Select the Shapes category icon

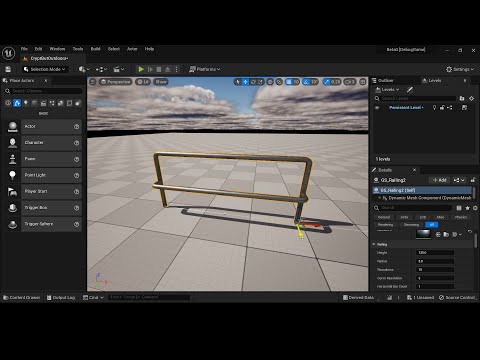pyautogui.click(x=34, y=103)
